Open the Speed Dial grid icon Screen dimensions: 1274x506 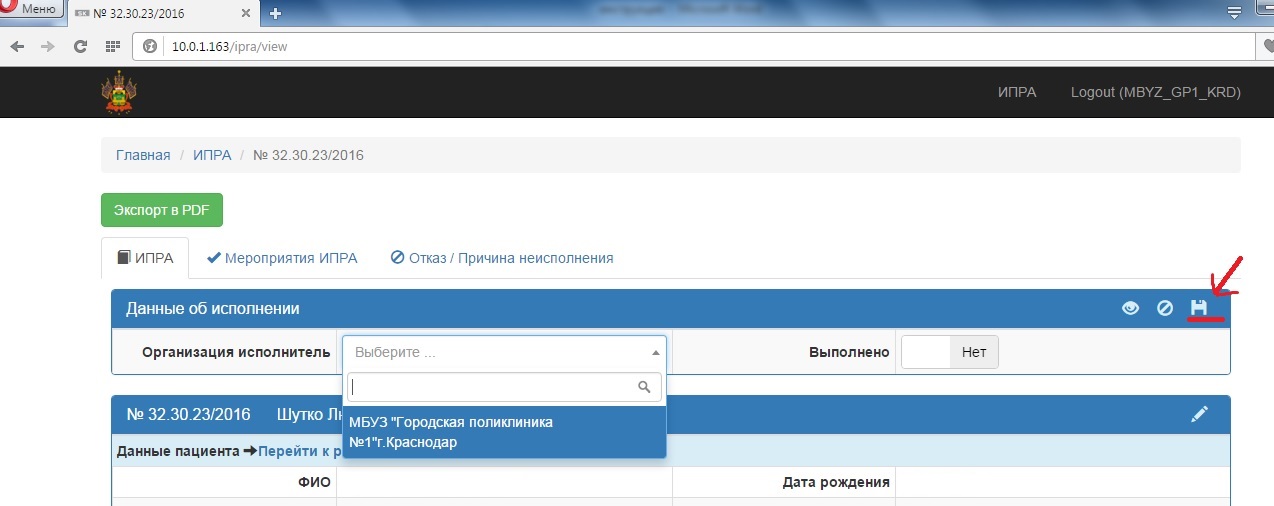[x=112, y=47]
